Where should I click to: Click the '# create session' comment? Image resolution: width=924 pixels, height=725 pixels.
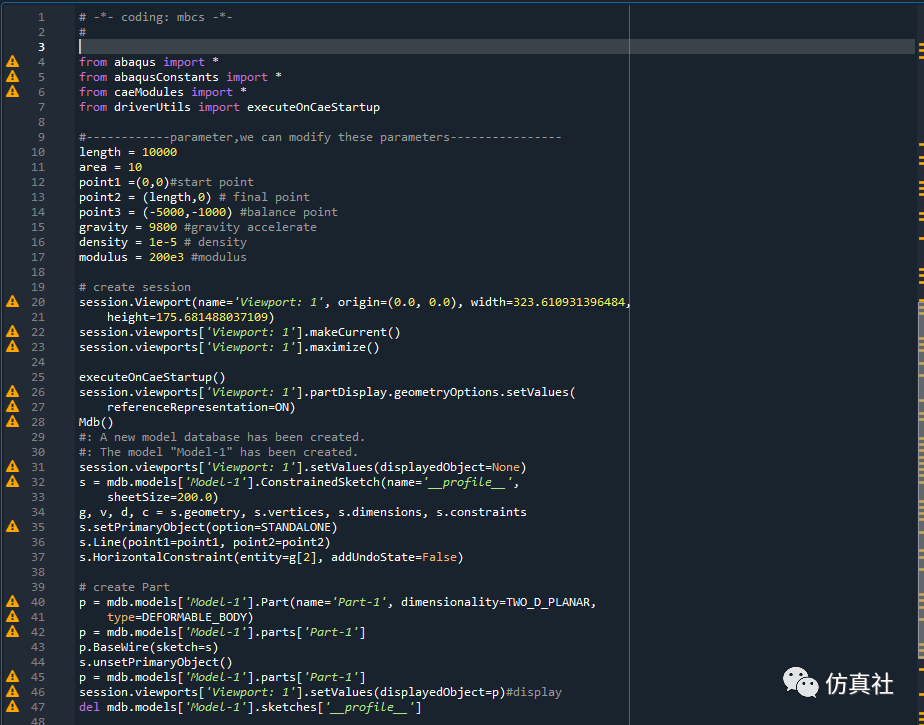point(135,287)
